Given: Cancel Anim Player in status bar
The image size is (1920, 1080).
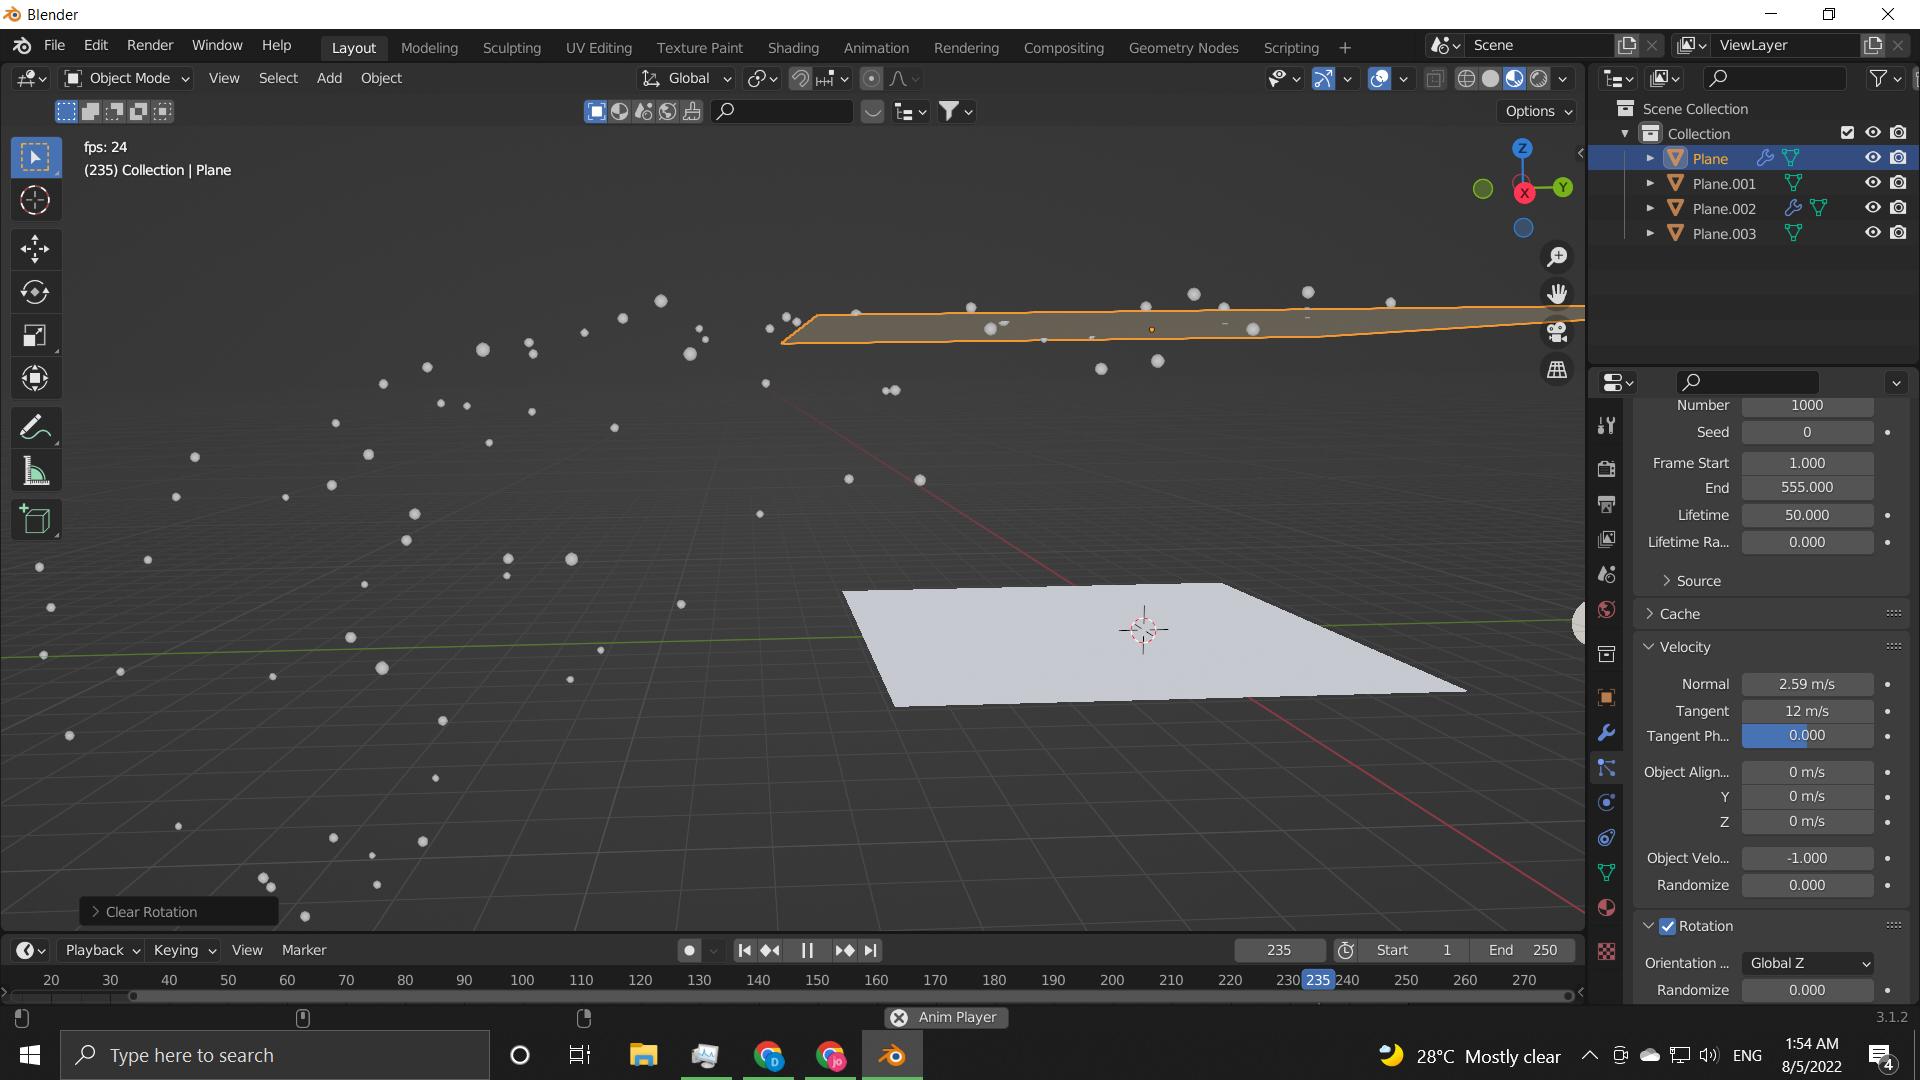Looking at the screenshot, I should click(x=899, y=1018).
